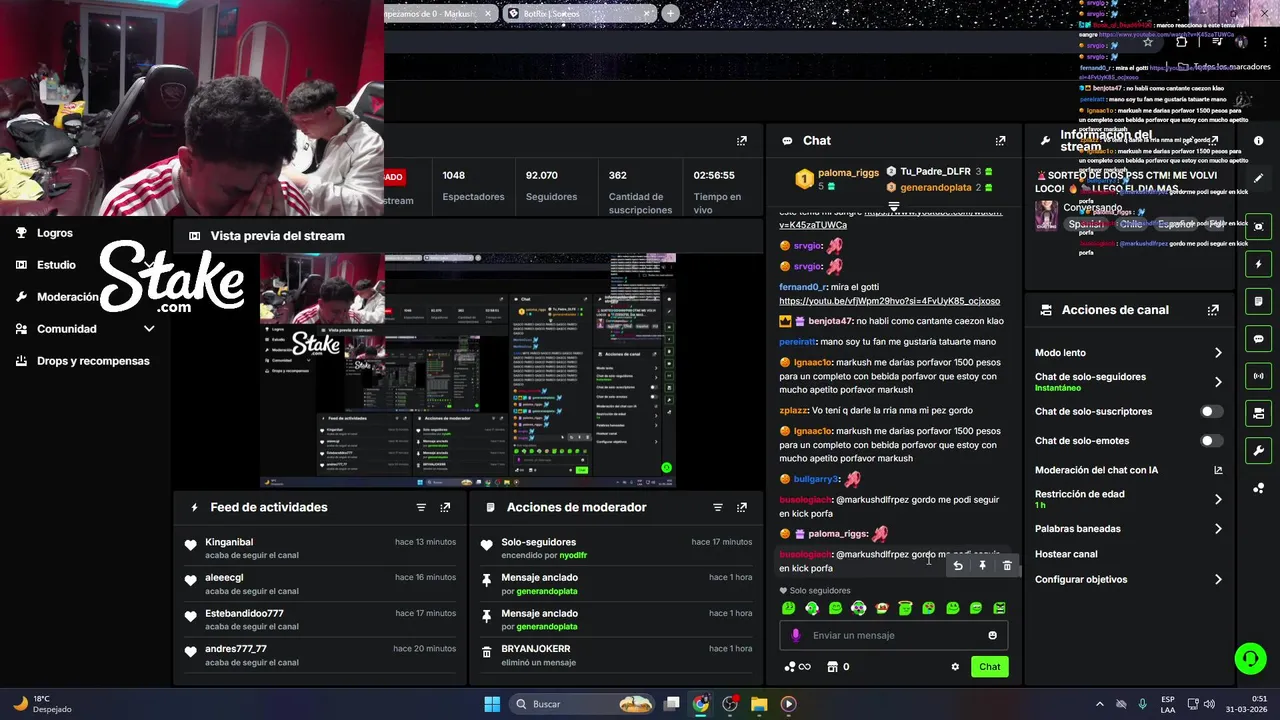Viewport: 1280px width, 720px height.
Task: Pop out Feed de actividades panel
Action: tap(445, 508)
